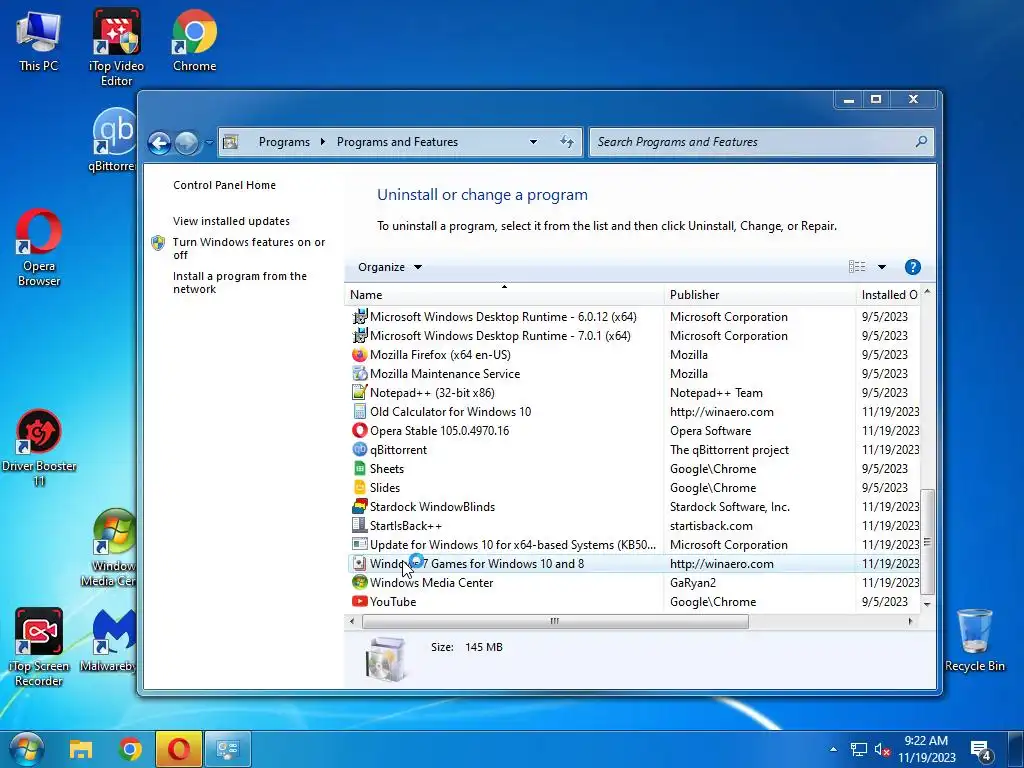This screenshot has height=768, width=1024.
Task: Click the vertical scrollbar thumb of program list
Action: point(927,541)
